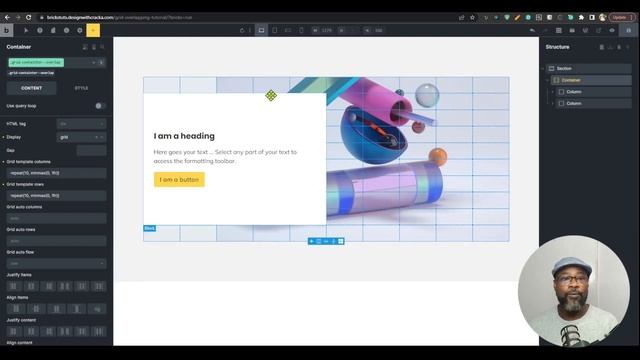Select the third Justify items option

pos(49,286)
